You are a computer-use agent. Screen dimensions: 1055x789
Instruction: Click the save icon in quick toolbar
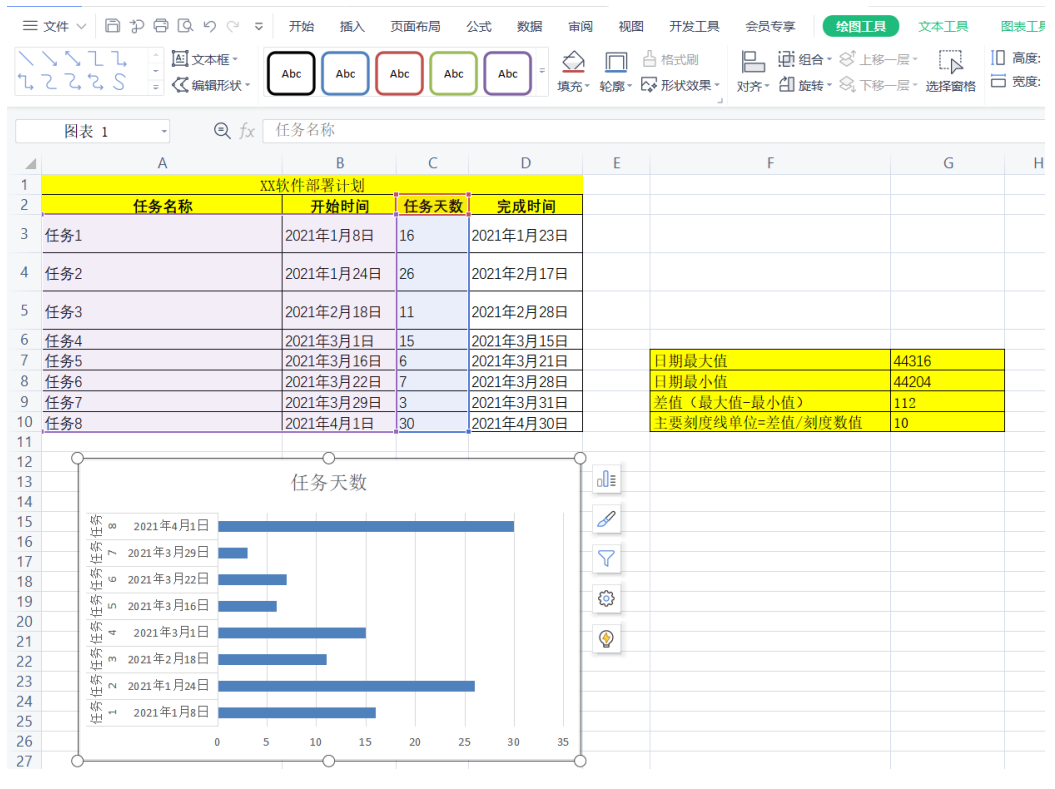(x=113, y=26)
